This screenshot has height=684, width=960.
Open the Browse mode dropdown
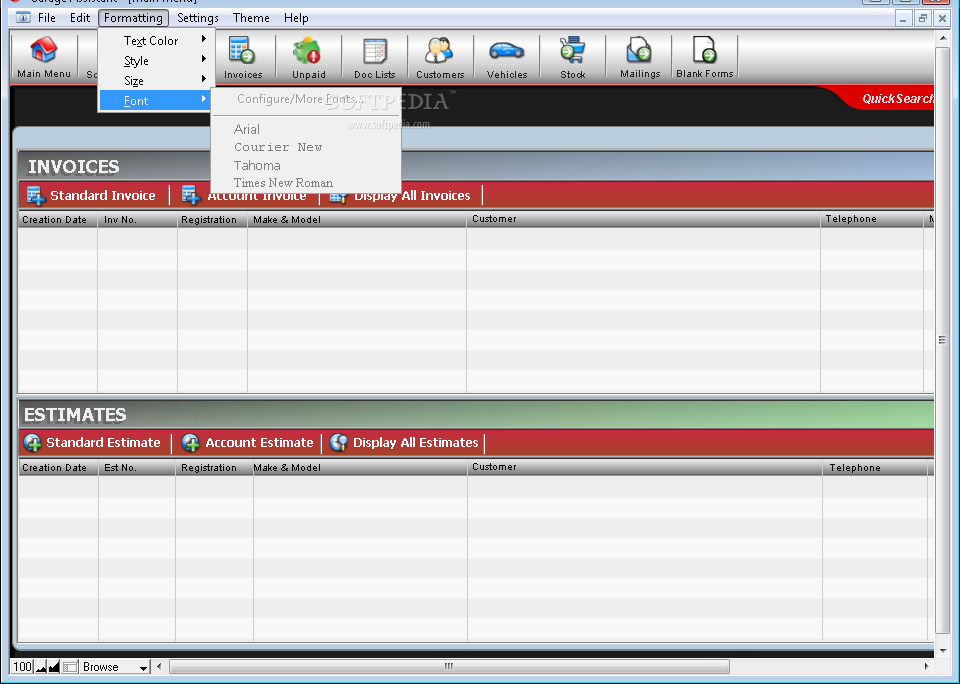pyautogui.click(x=114, y=667)
